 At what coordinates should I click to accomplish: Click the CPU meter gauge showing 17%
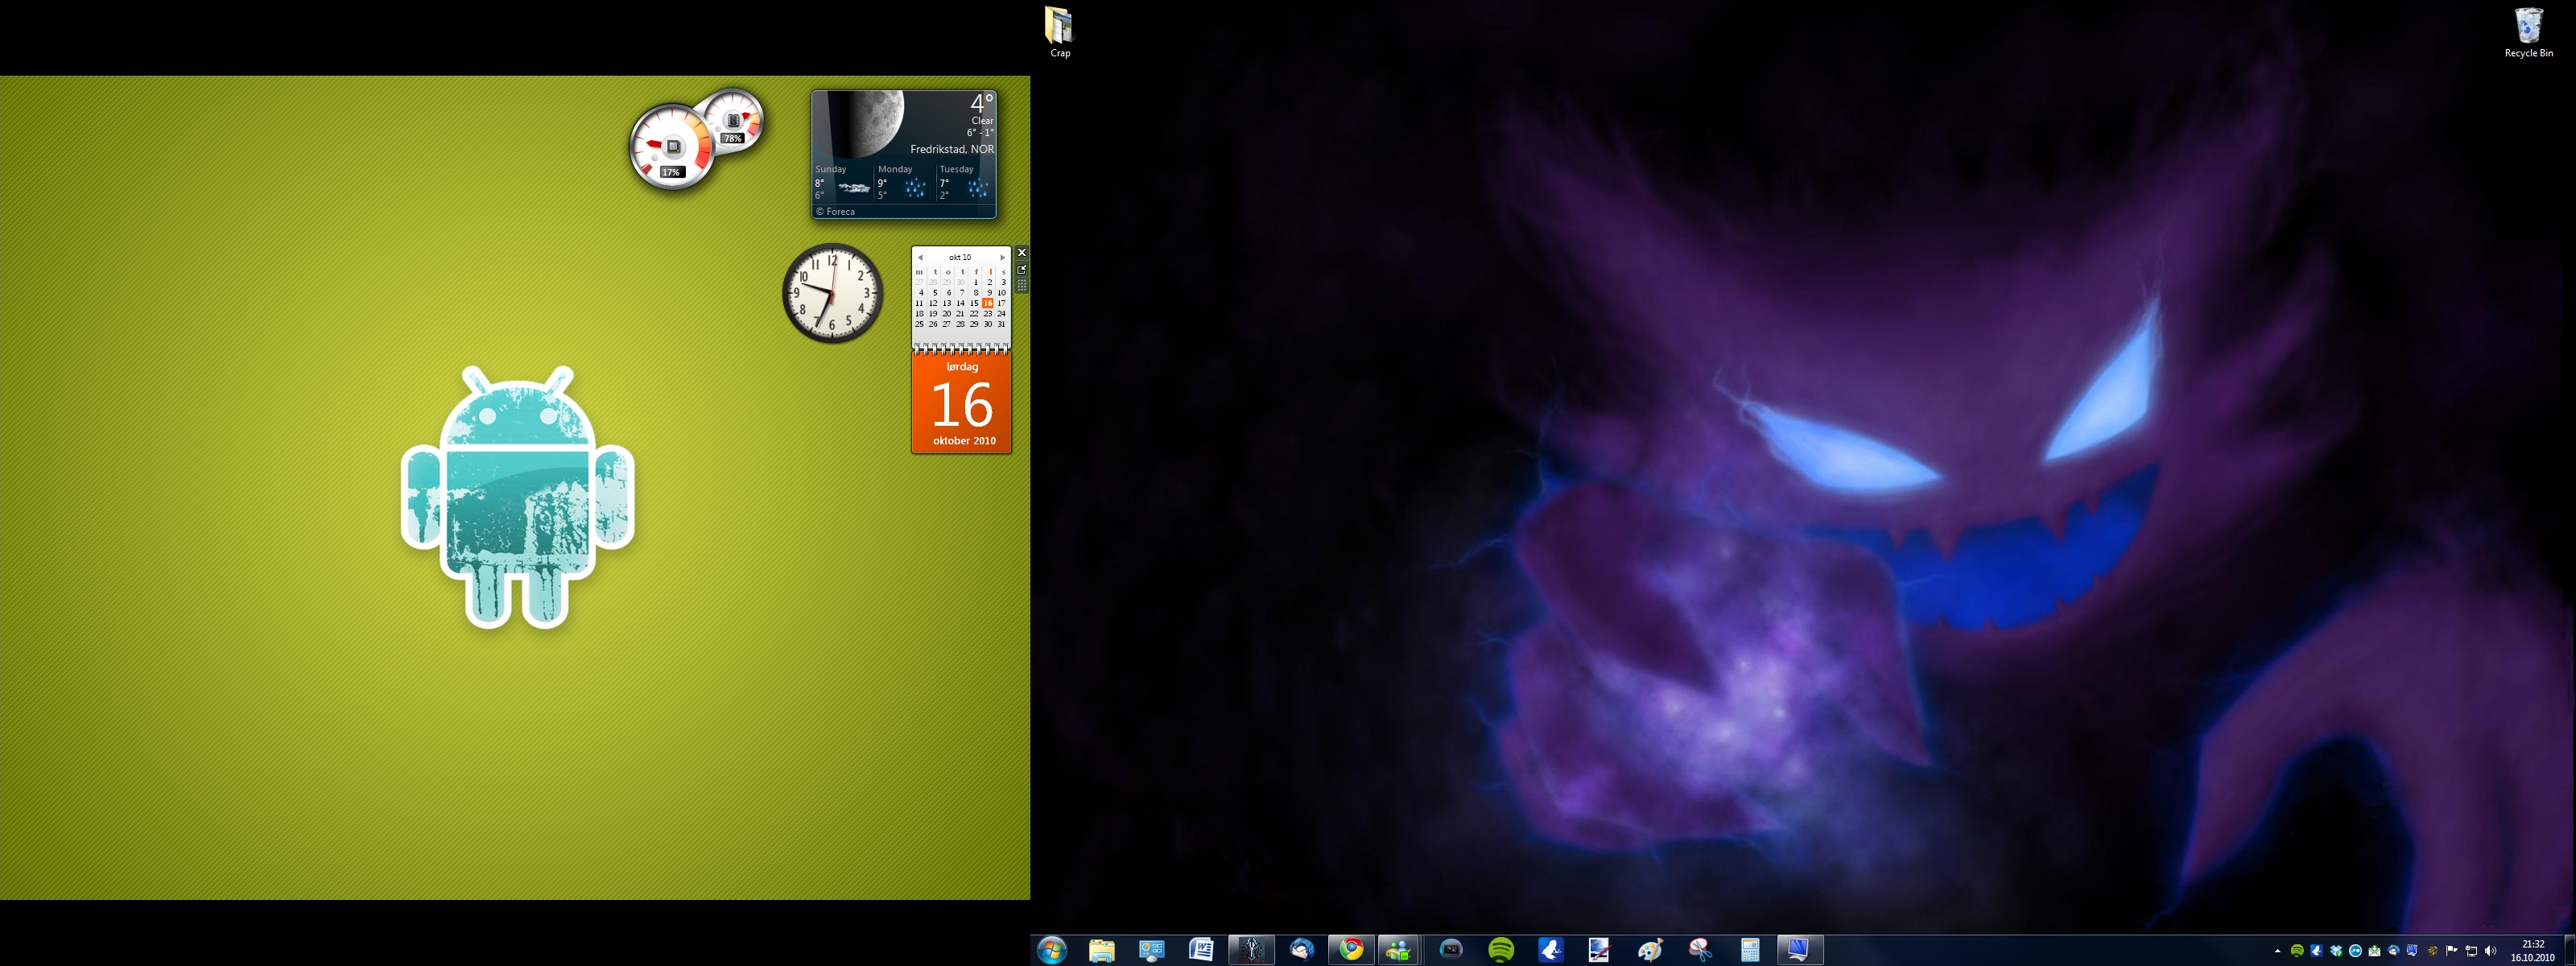click(671, 148)
